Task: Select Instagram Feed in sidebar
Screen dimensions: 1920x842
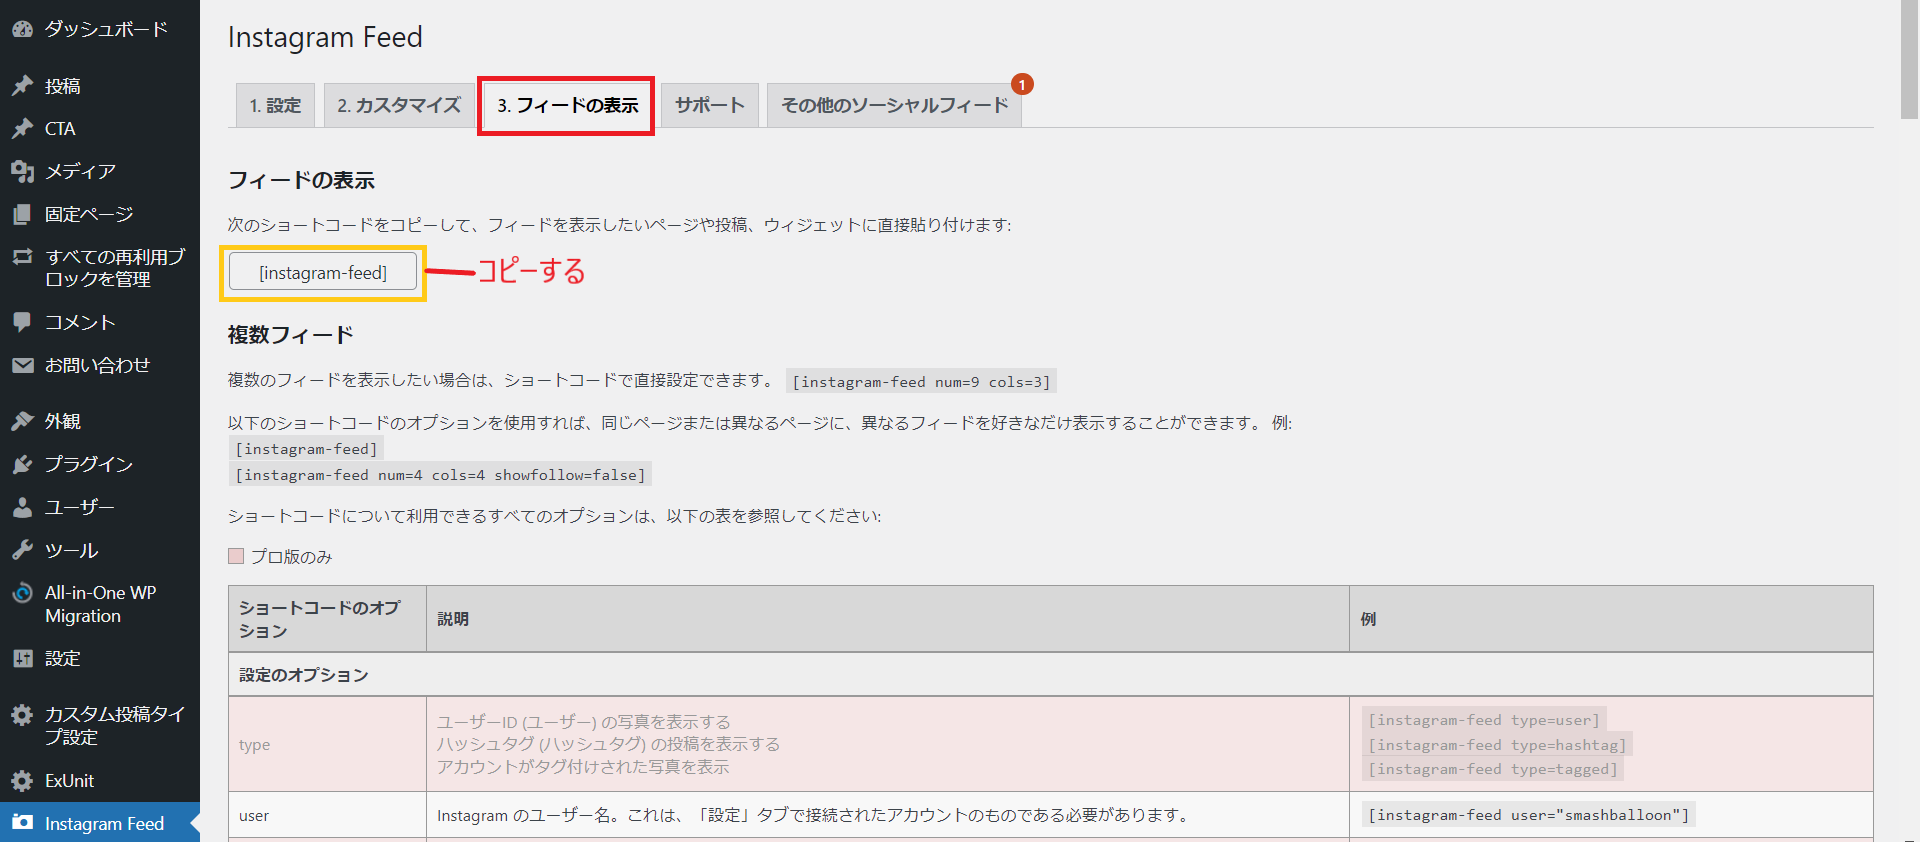Action: coord(100,823)
